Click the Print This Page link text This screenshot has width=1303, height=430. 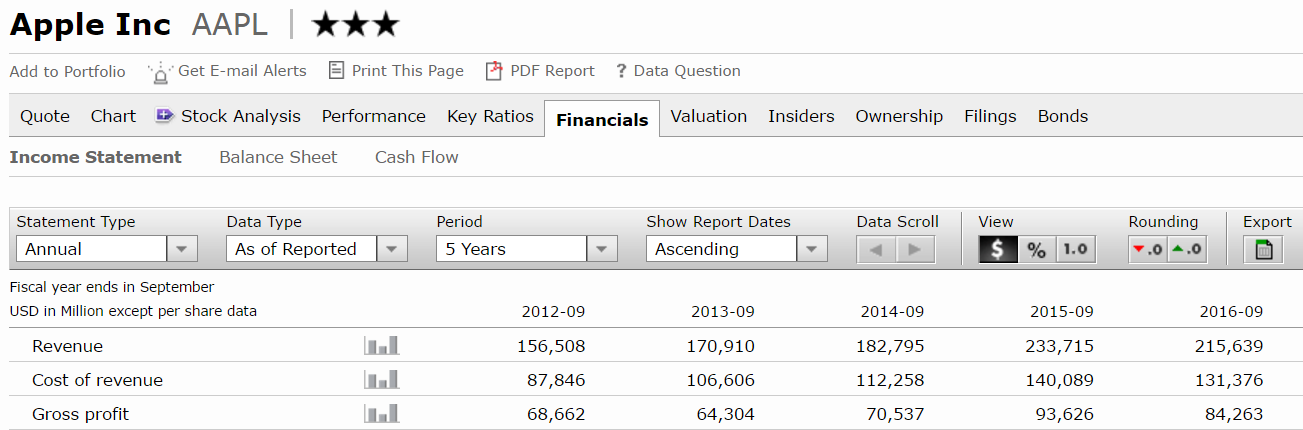coord(408,71)
